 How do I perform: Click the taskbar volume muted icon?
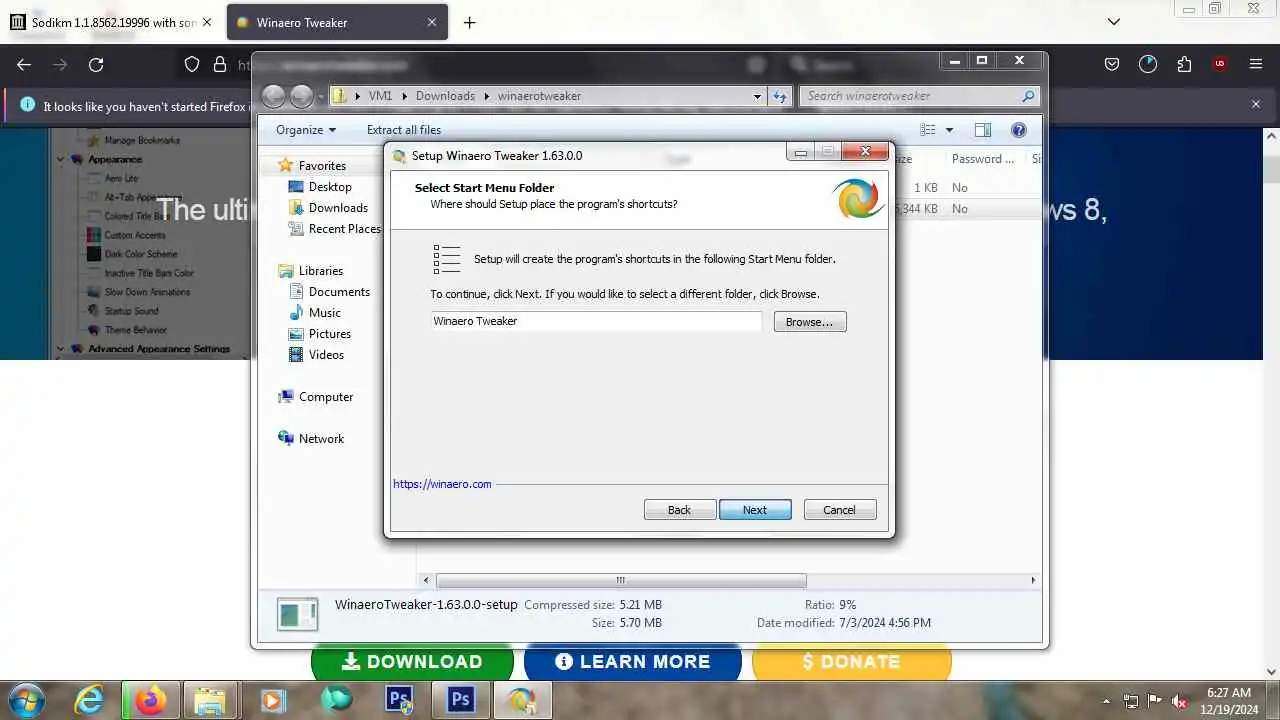click(x=1180, y=701)
